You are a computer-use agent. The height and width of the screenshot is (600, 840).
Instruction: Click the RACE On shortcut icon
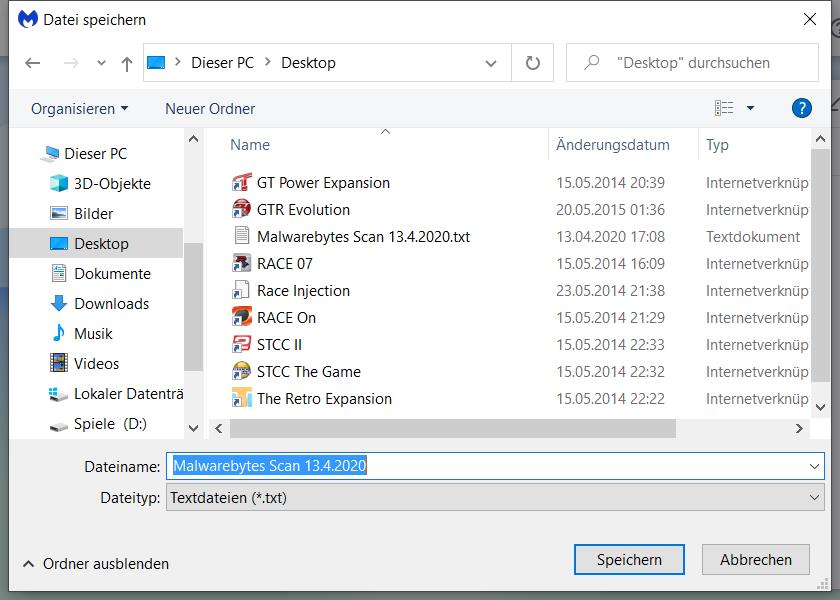point(242,317)
